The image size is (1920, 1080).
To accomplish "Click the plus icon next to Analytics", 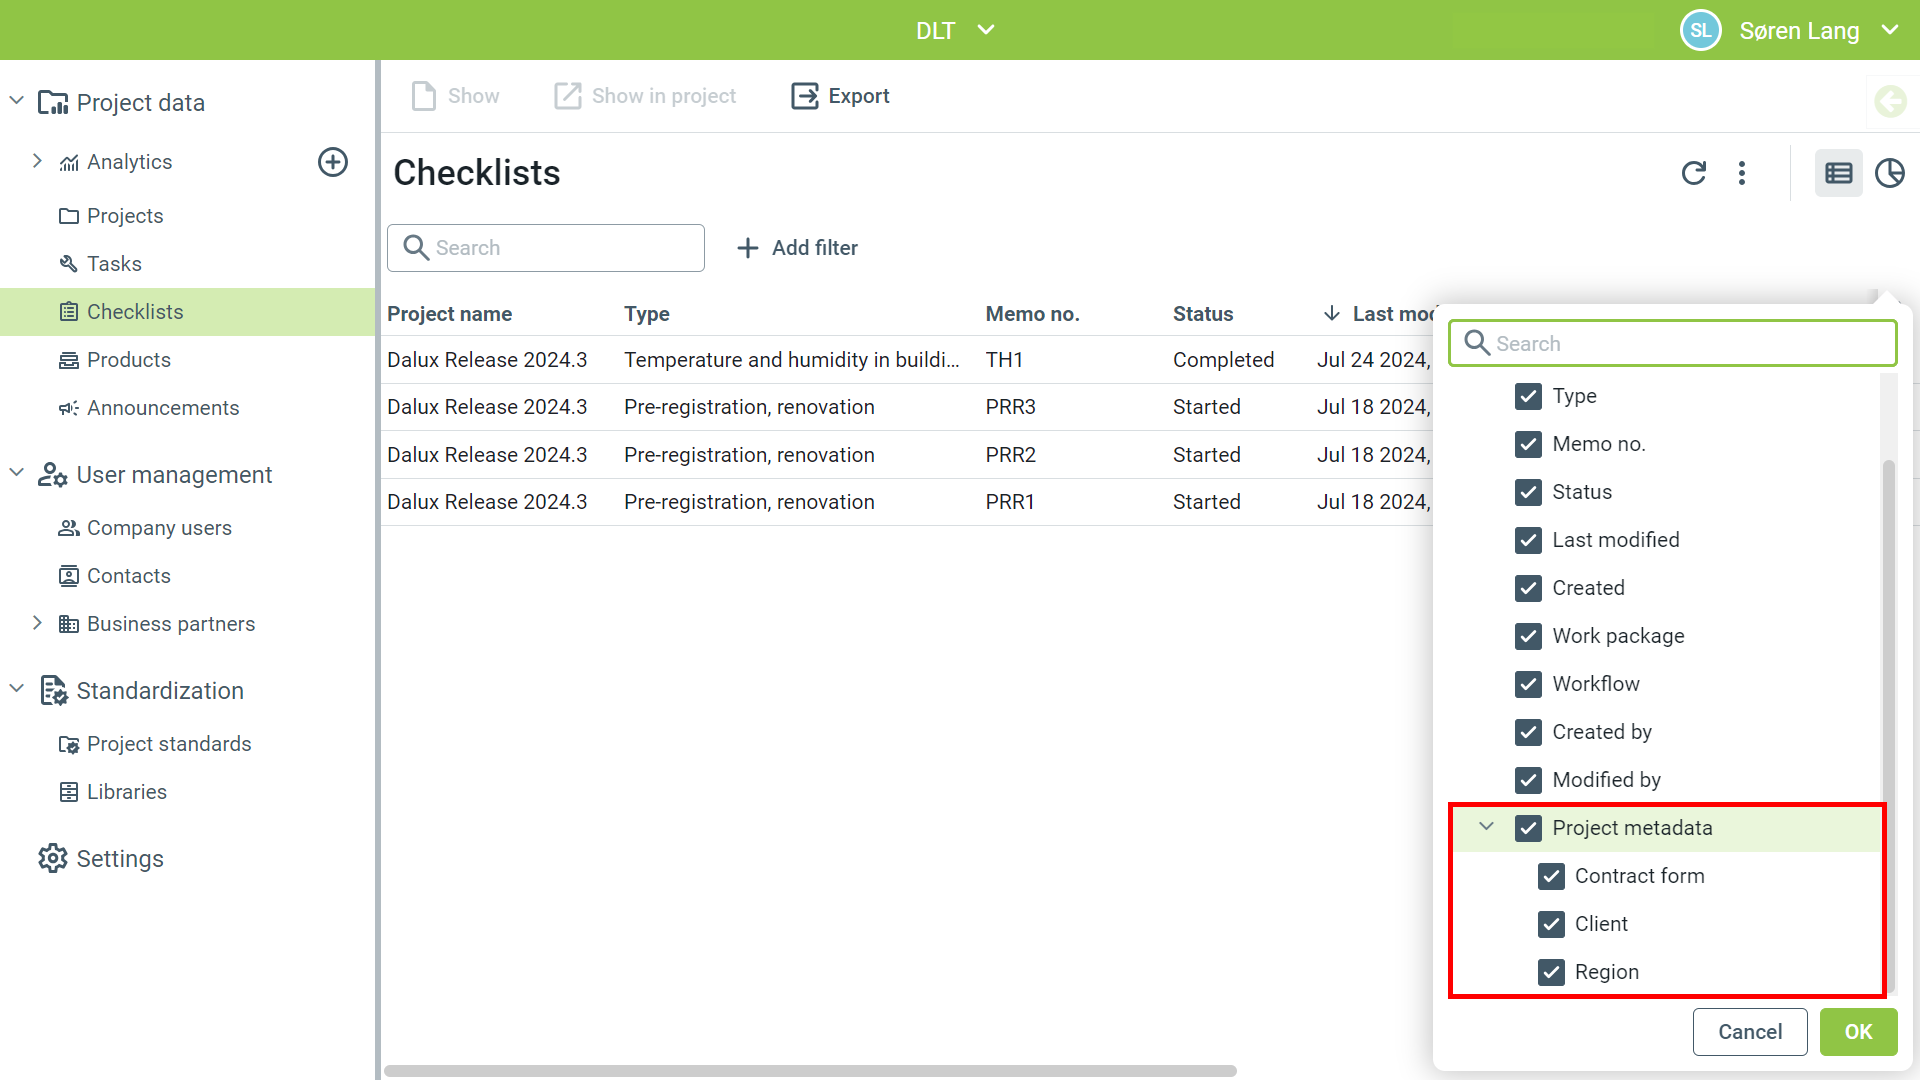I will click(333, 162).
